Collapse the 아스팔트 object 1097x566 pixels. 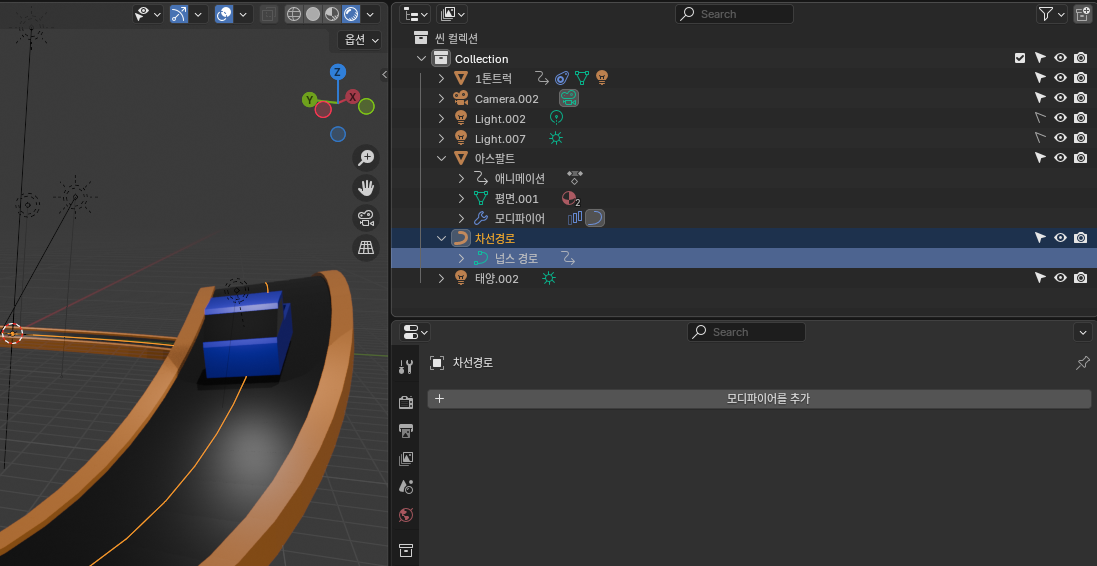click(441, 158)
